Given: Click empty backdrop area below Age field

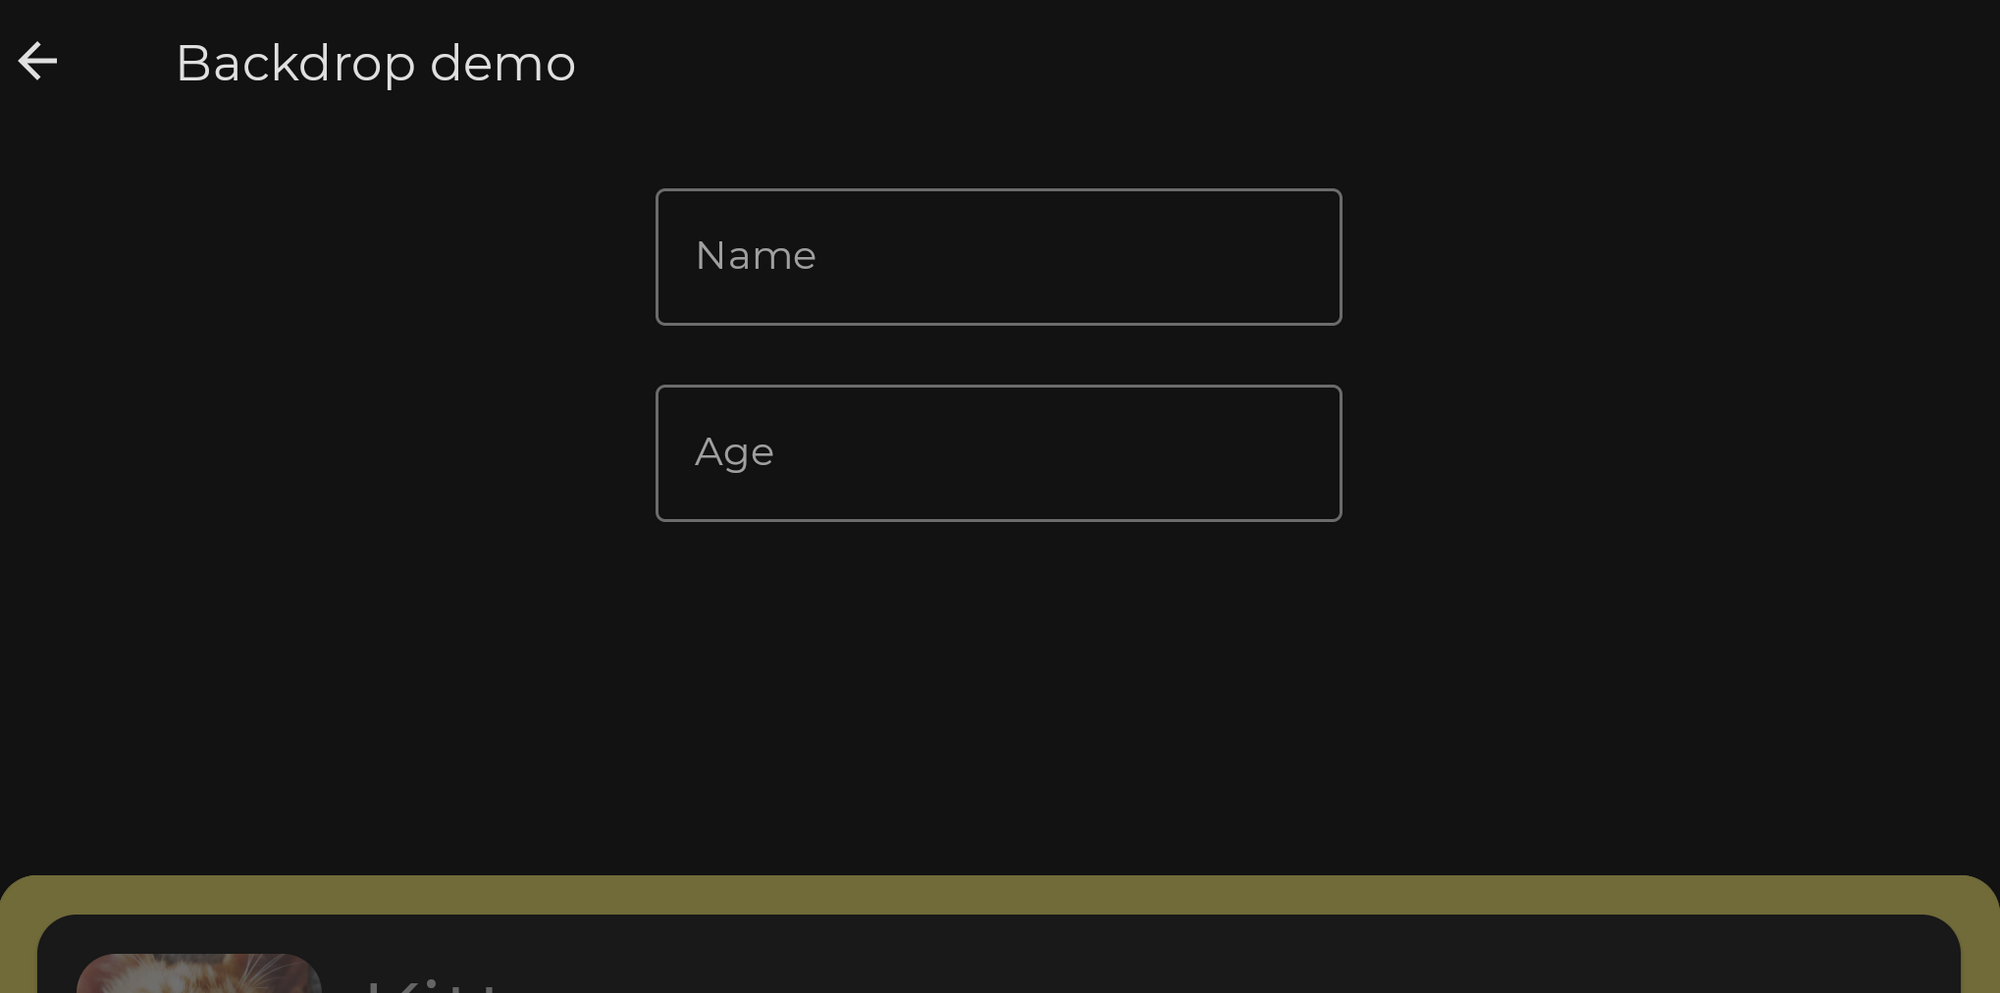Looking at the screenshot, I should coord(998,690).
